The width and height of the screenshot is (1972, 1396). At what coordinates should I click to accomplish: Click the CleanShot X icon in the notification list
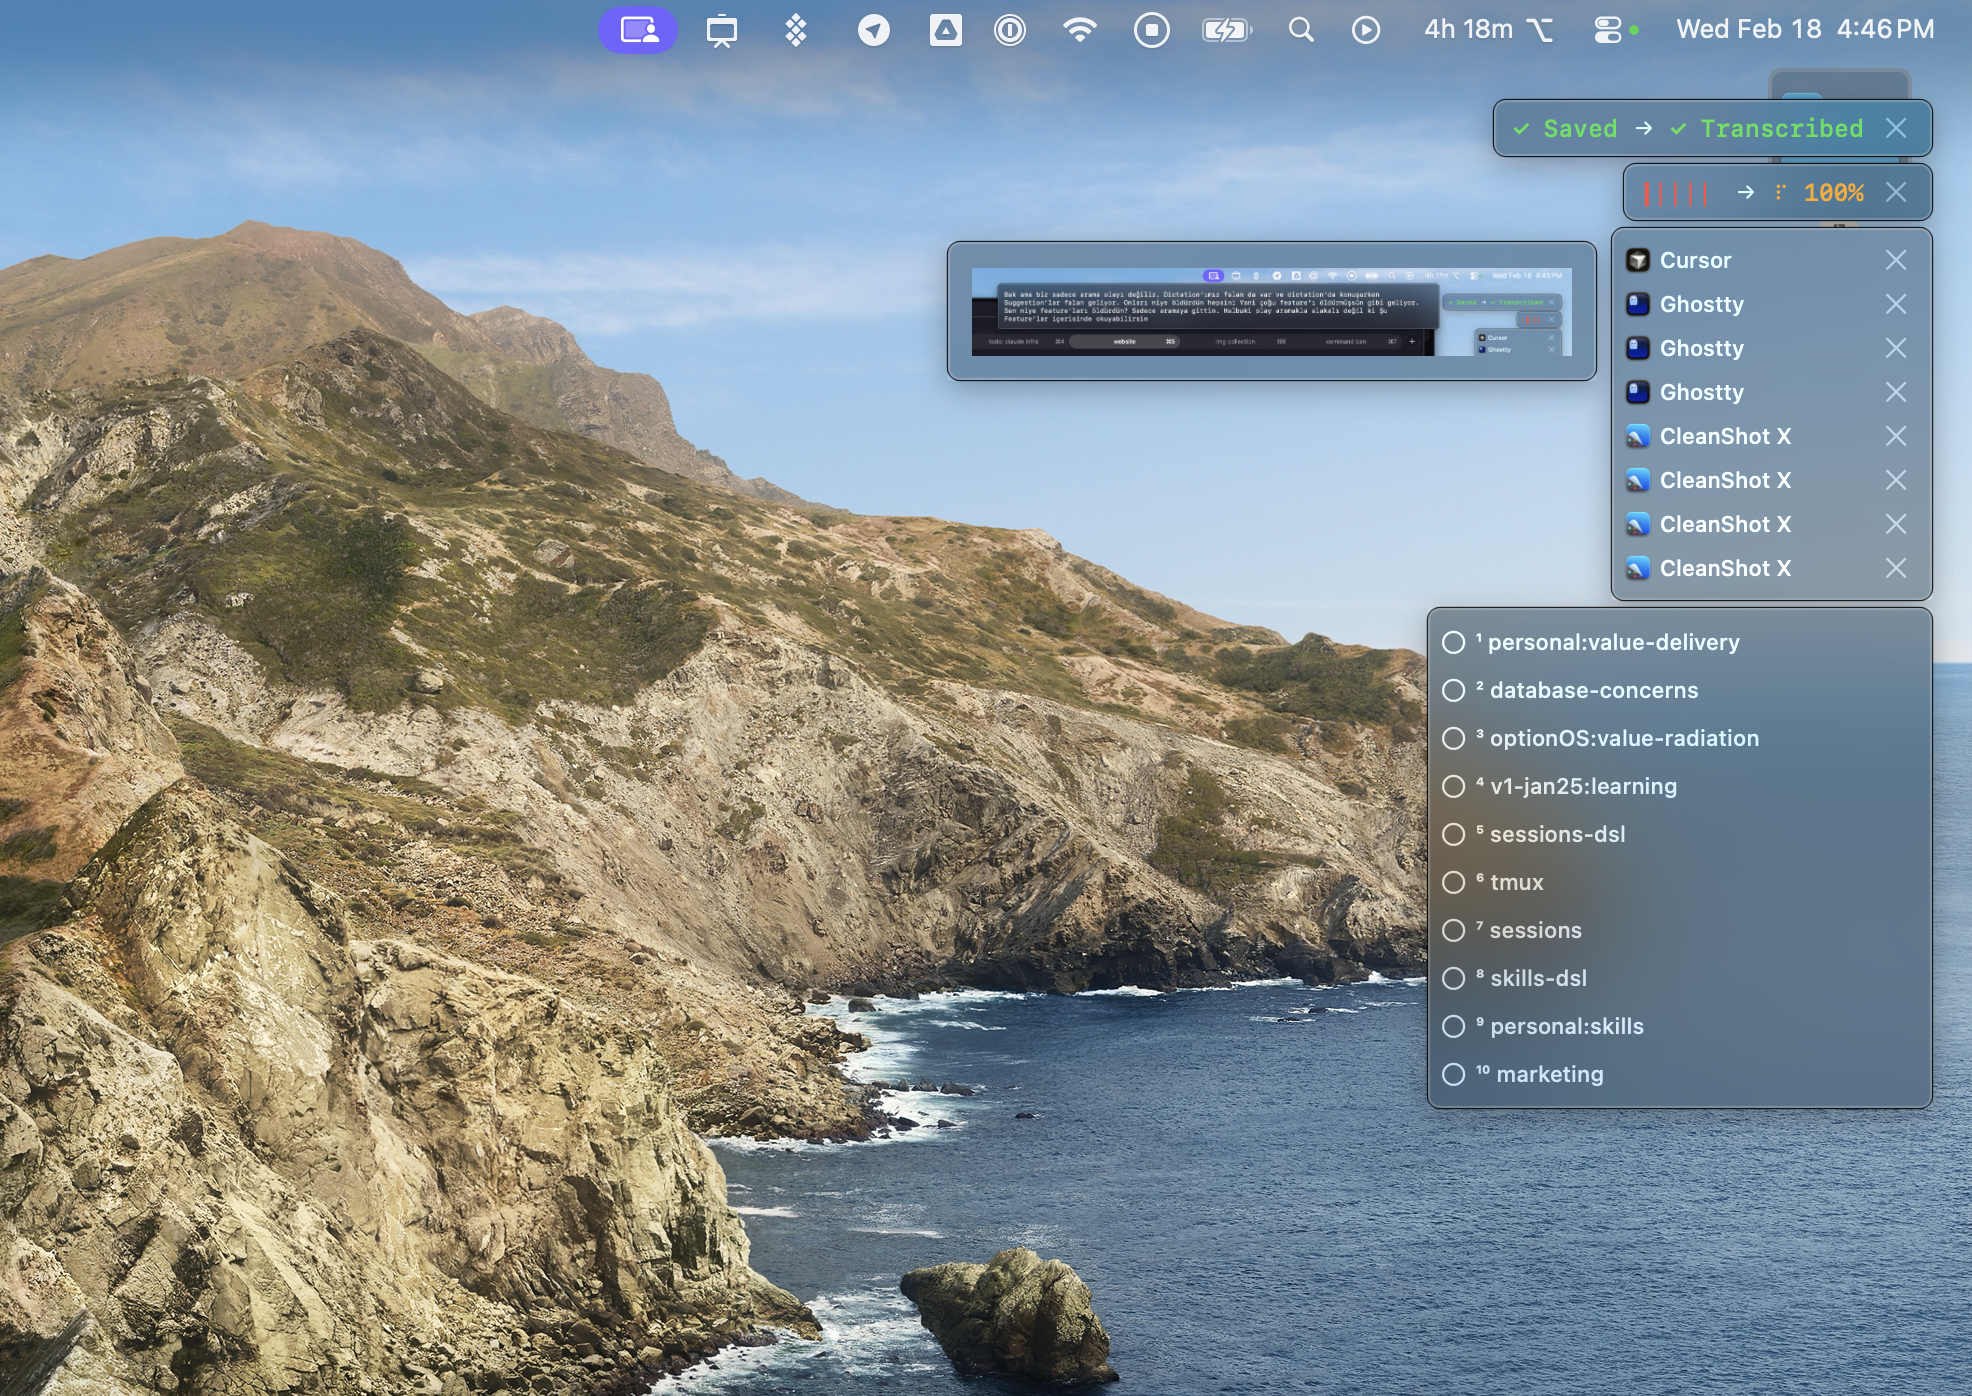point(1638,437)
